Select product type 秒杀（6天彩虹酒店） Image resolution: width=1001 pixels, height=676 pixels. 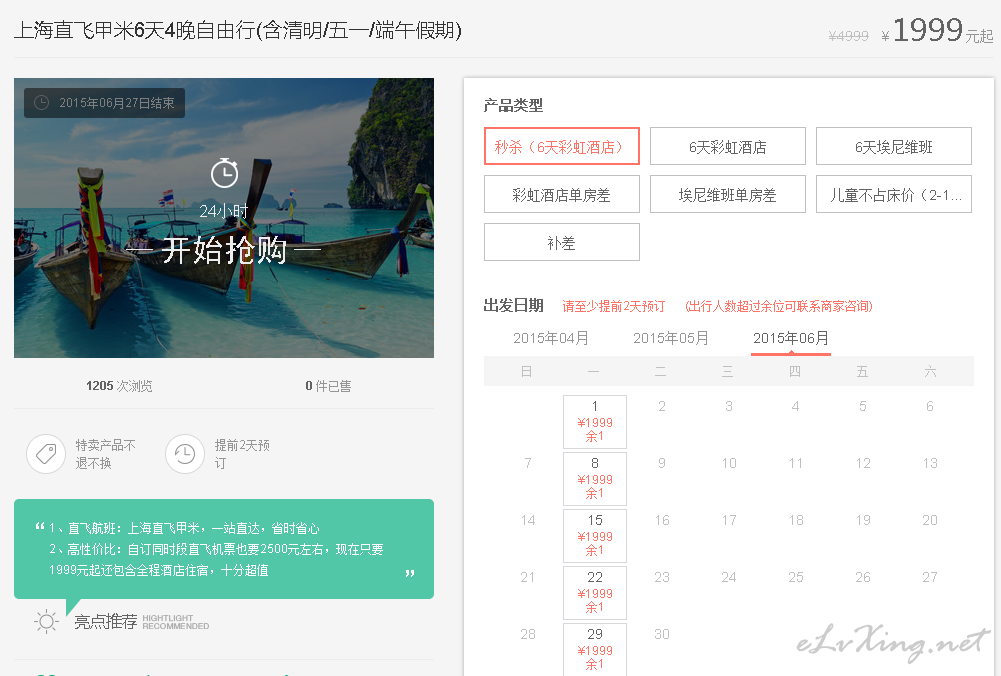tap(561, 146)
